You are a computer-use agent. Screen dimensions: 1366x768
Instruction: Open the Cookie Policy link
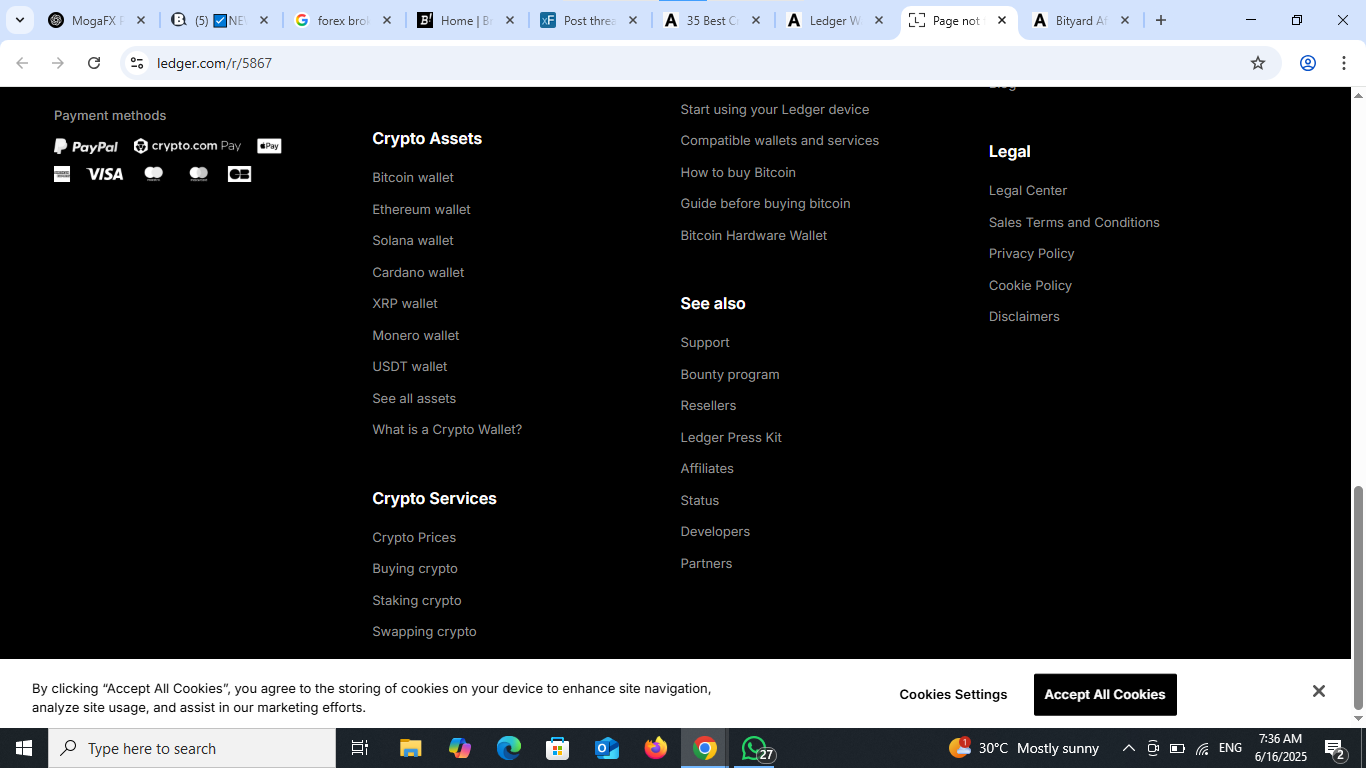click(1030, 285)
